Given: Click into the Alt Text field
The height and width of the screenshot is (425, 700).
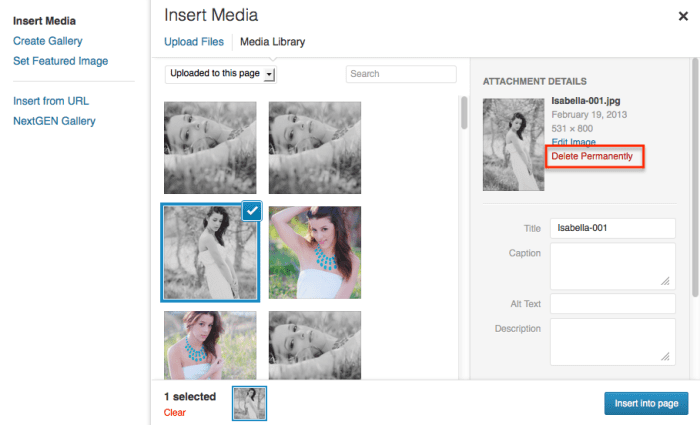Looking at the screenshot, I should [612, 304].
